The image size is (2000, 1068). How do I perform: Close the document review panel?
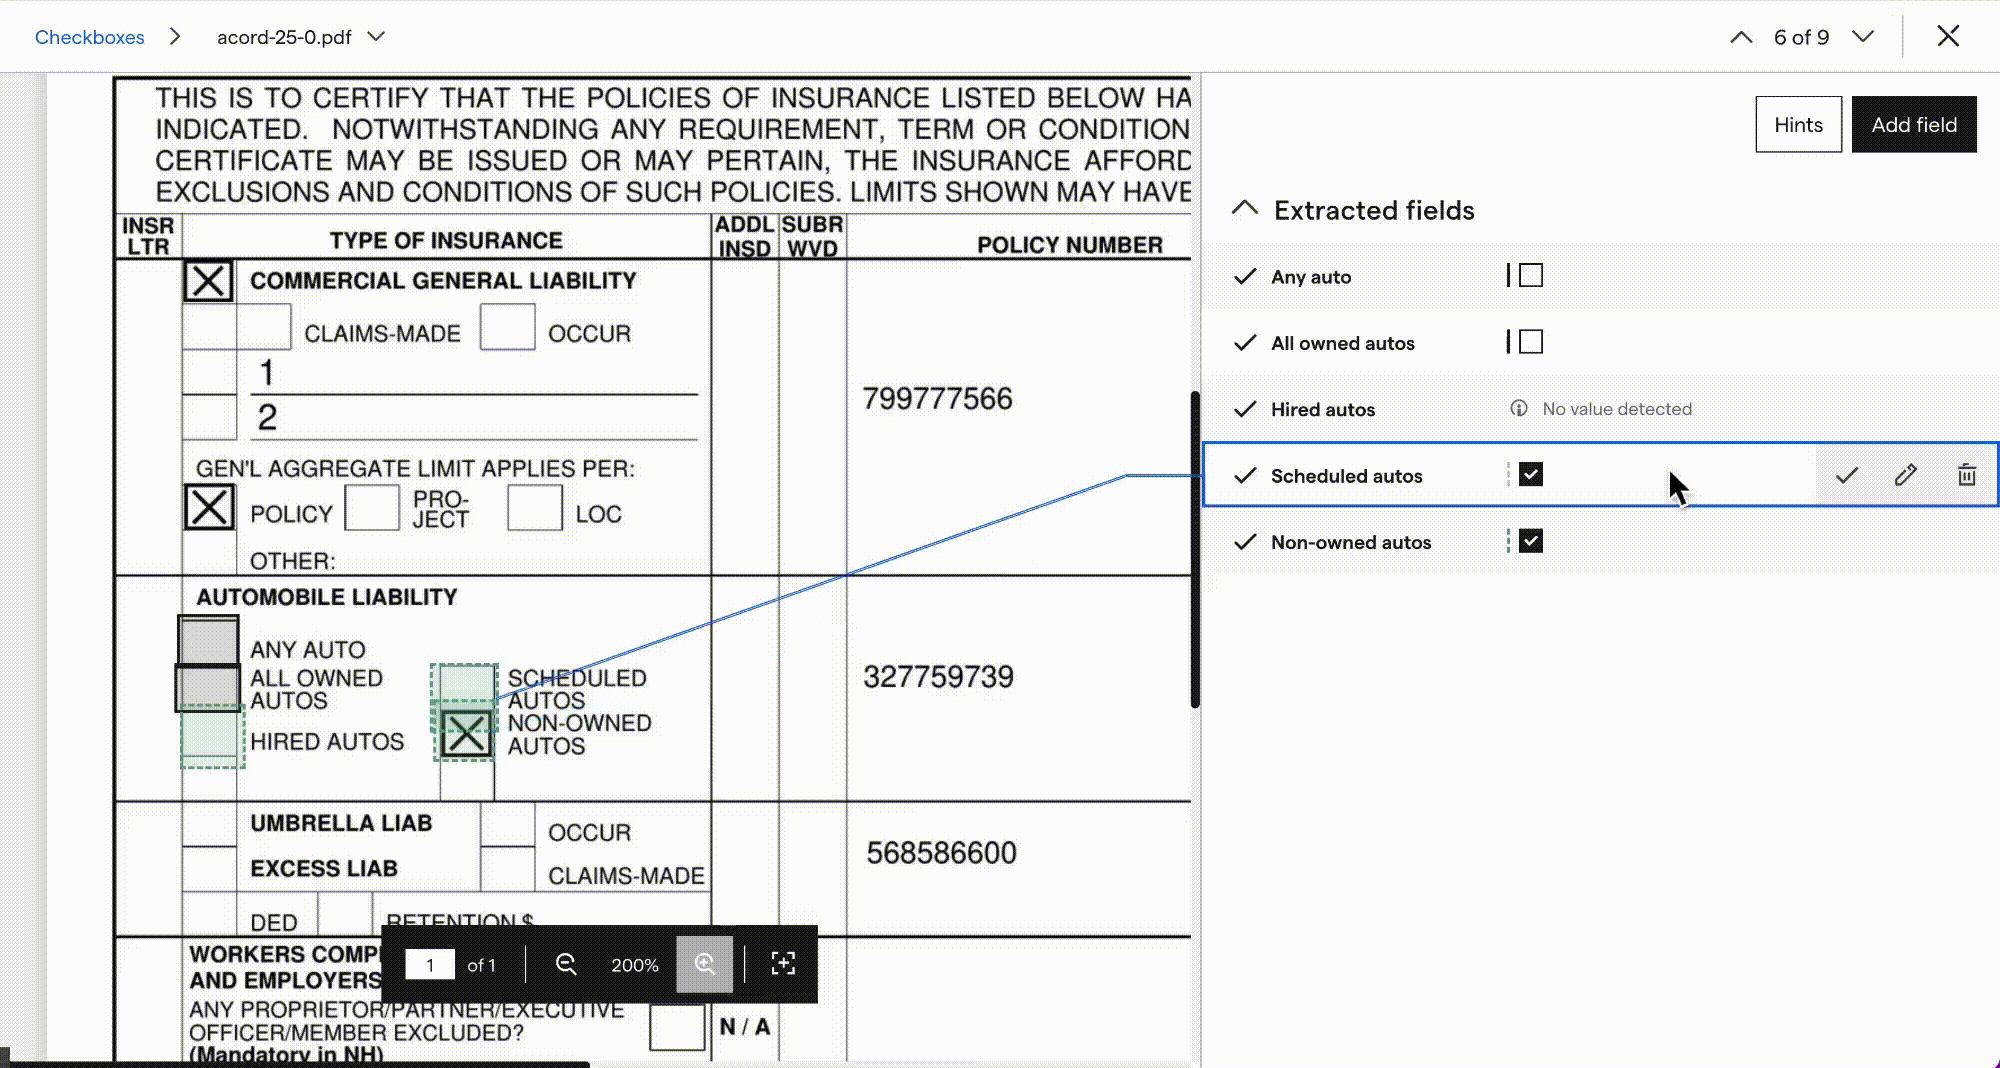[x=1948, y=37]
